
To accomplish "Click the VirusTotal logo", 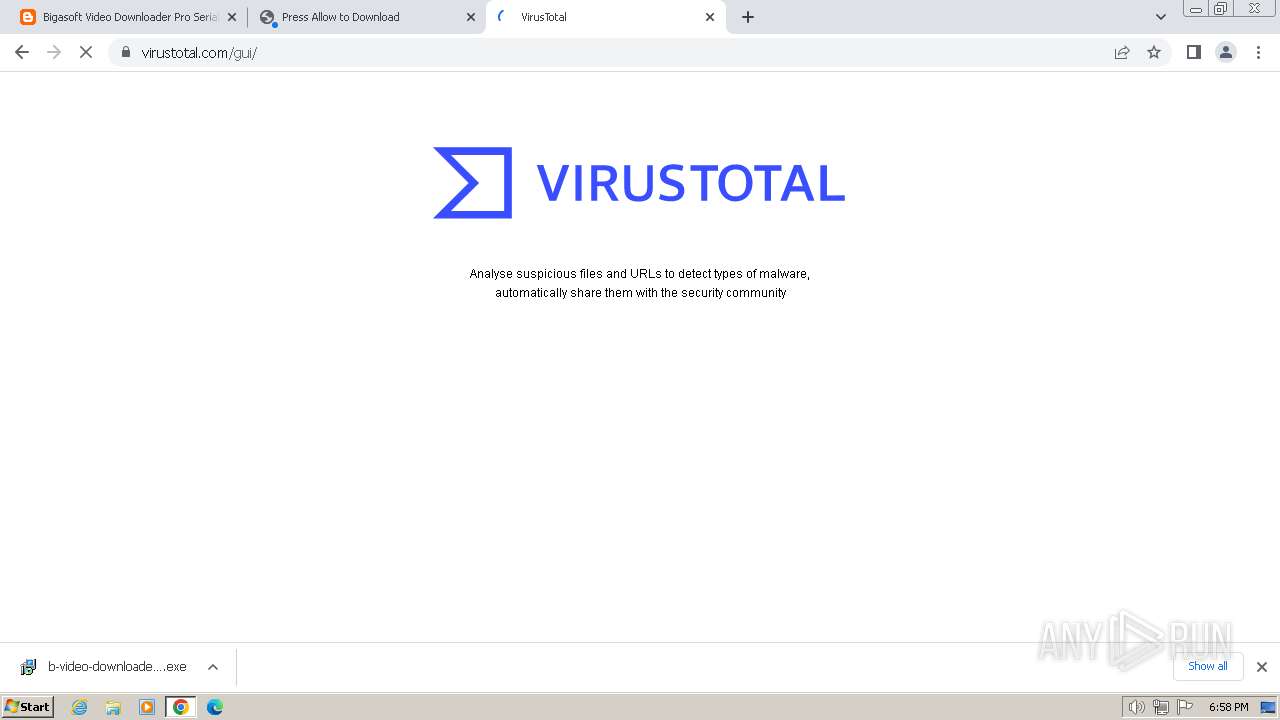I will tap(639, 183).
